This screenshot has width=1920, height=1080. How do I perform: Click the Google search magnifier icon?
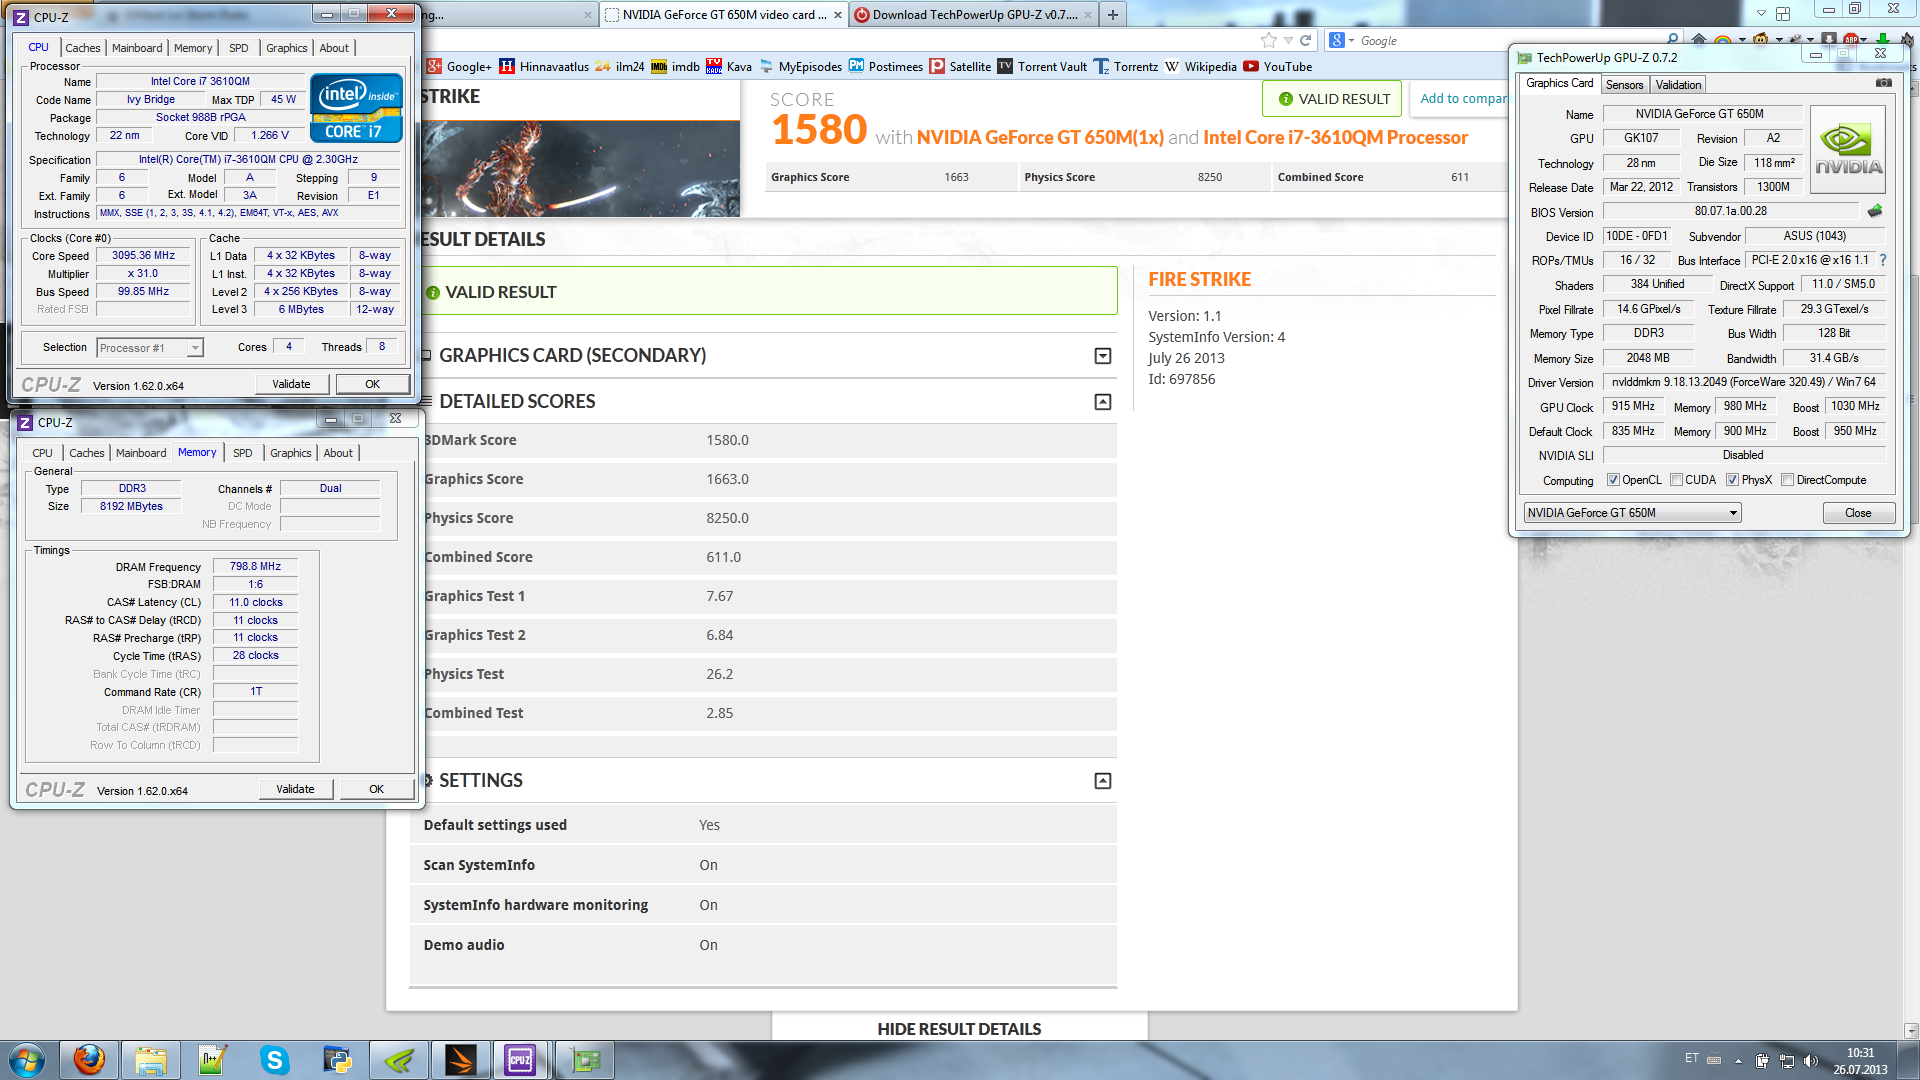(x=1671, y=40)
